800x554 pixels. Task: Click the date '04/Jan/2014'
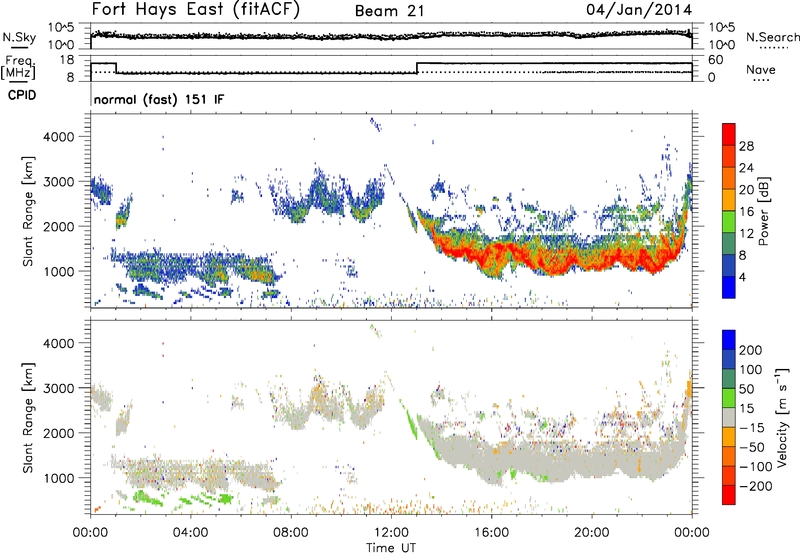point(639,9)
